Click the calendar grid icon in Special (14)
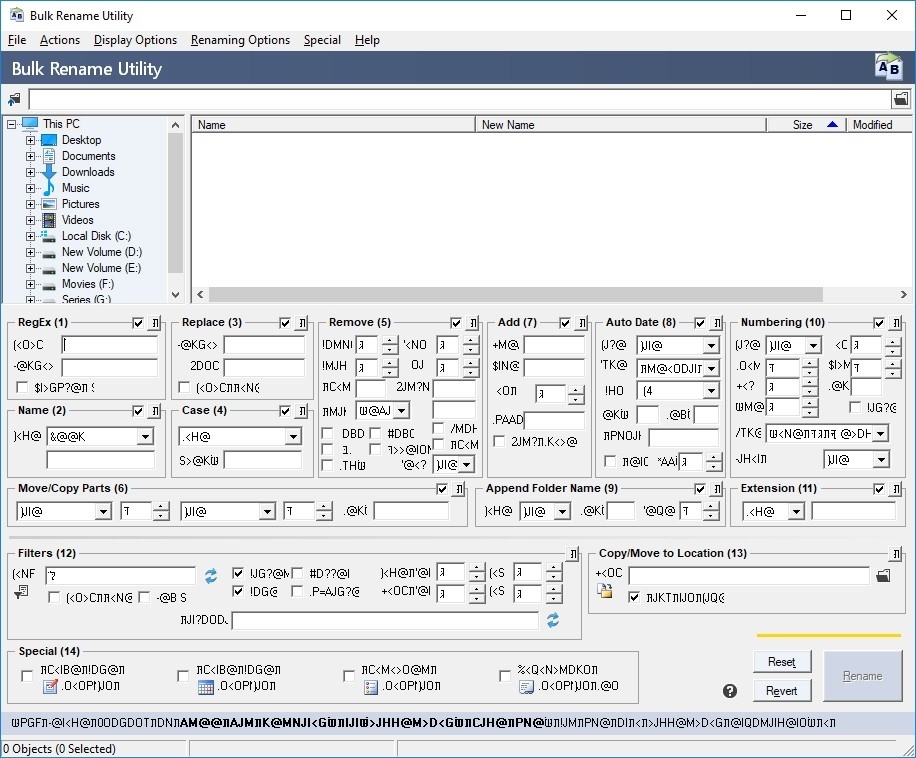Viewport: 916px width, 758px height. [x=206, y=687]
